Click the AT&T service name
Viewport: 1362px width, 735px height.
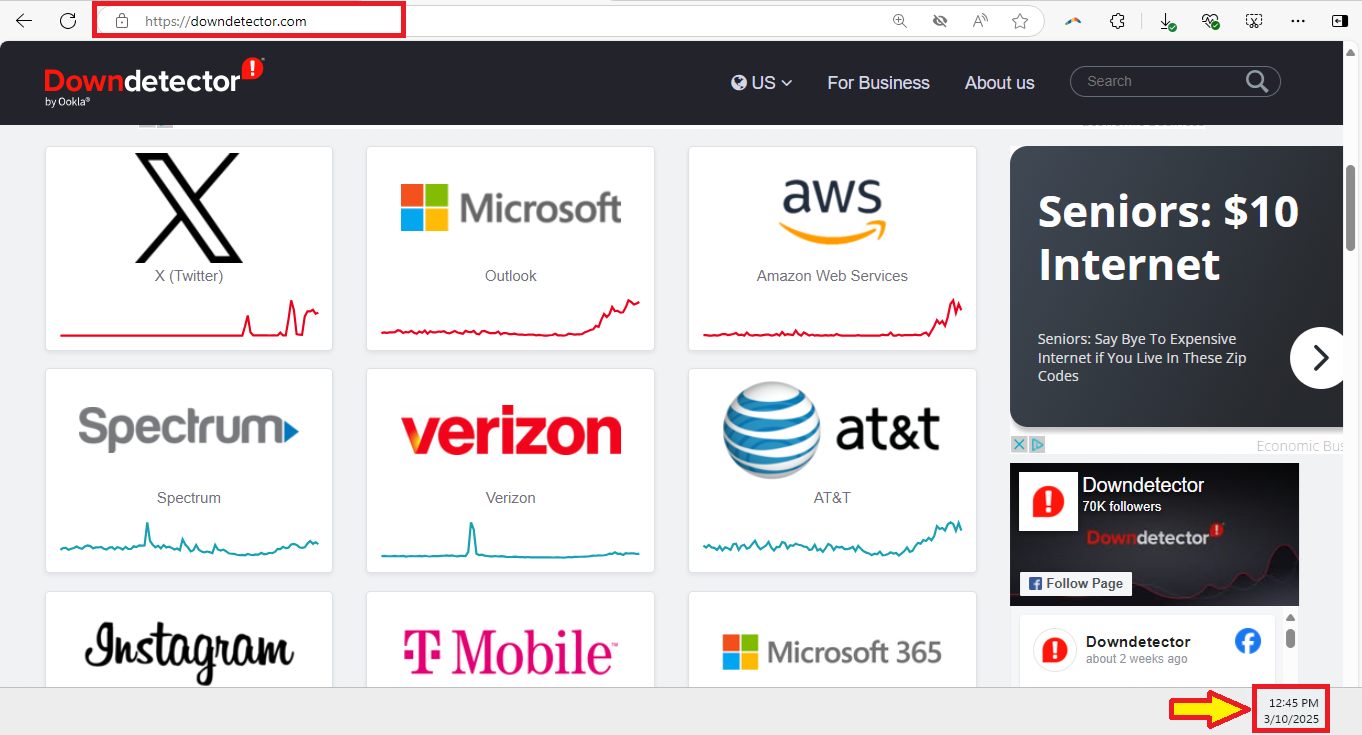pos(832,498)
